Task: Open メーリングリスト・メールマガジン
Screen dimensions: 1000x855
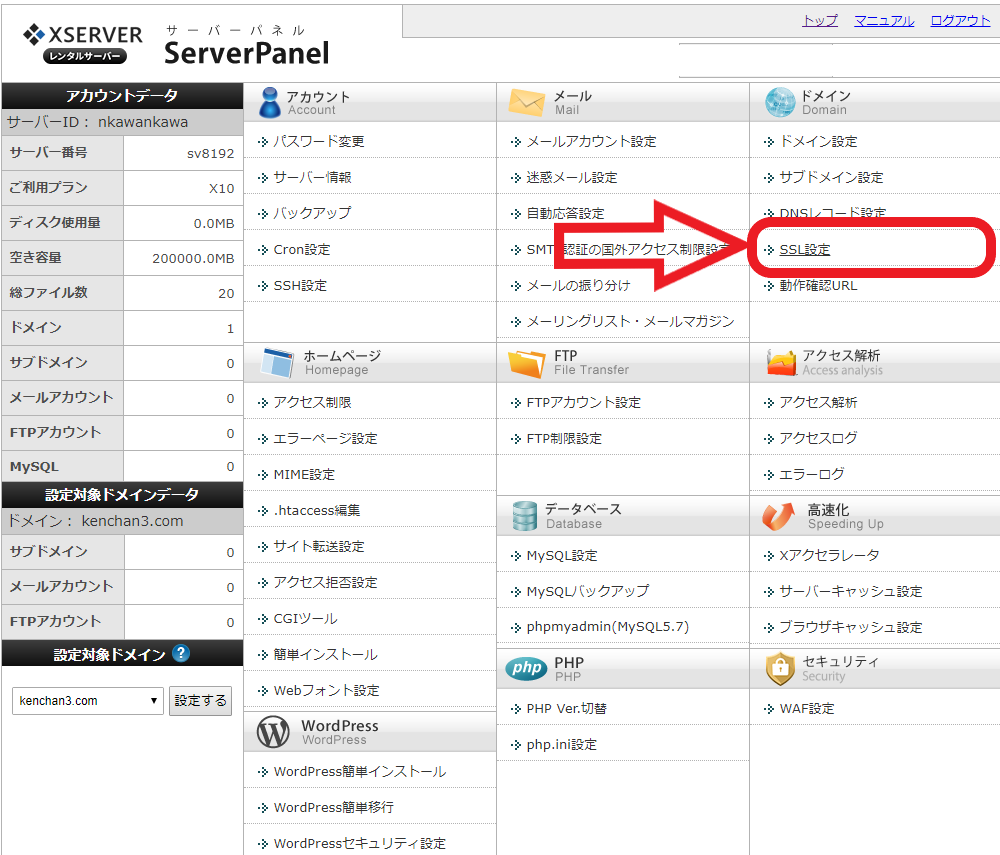Action: [x=630, y=321]
